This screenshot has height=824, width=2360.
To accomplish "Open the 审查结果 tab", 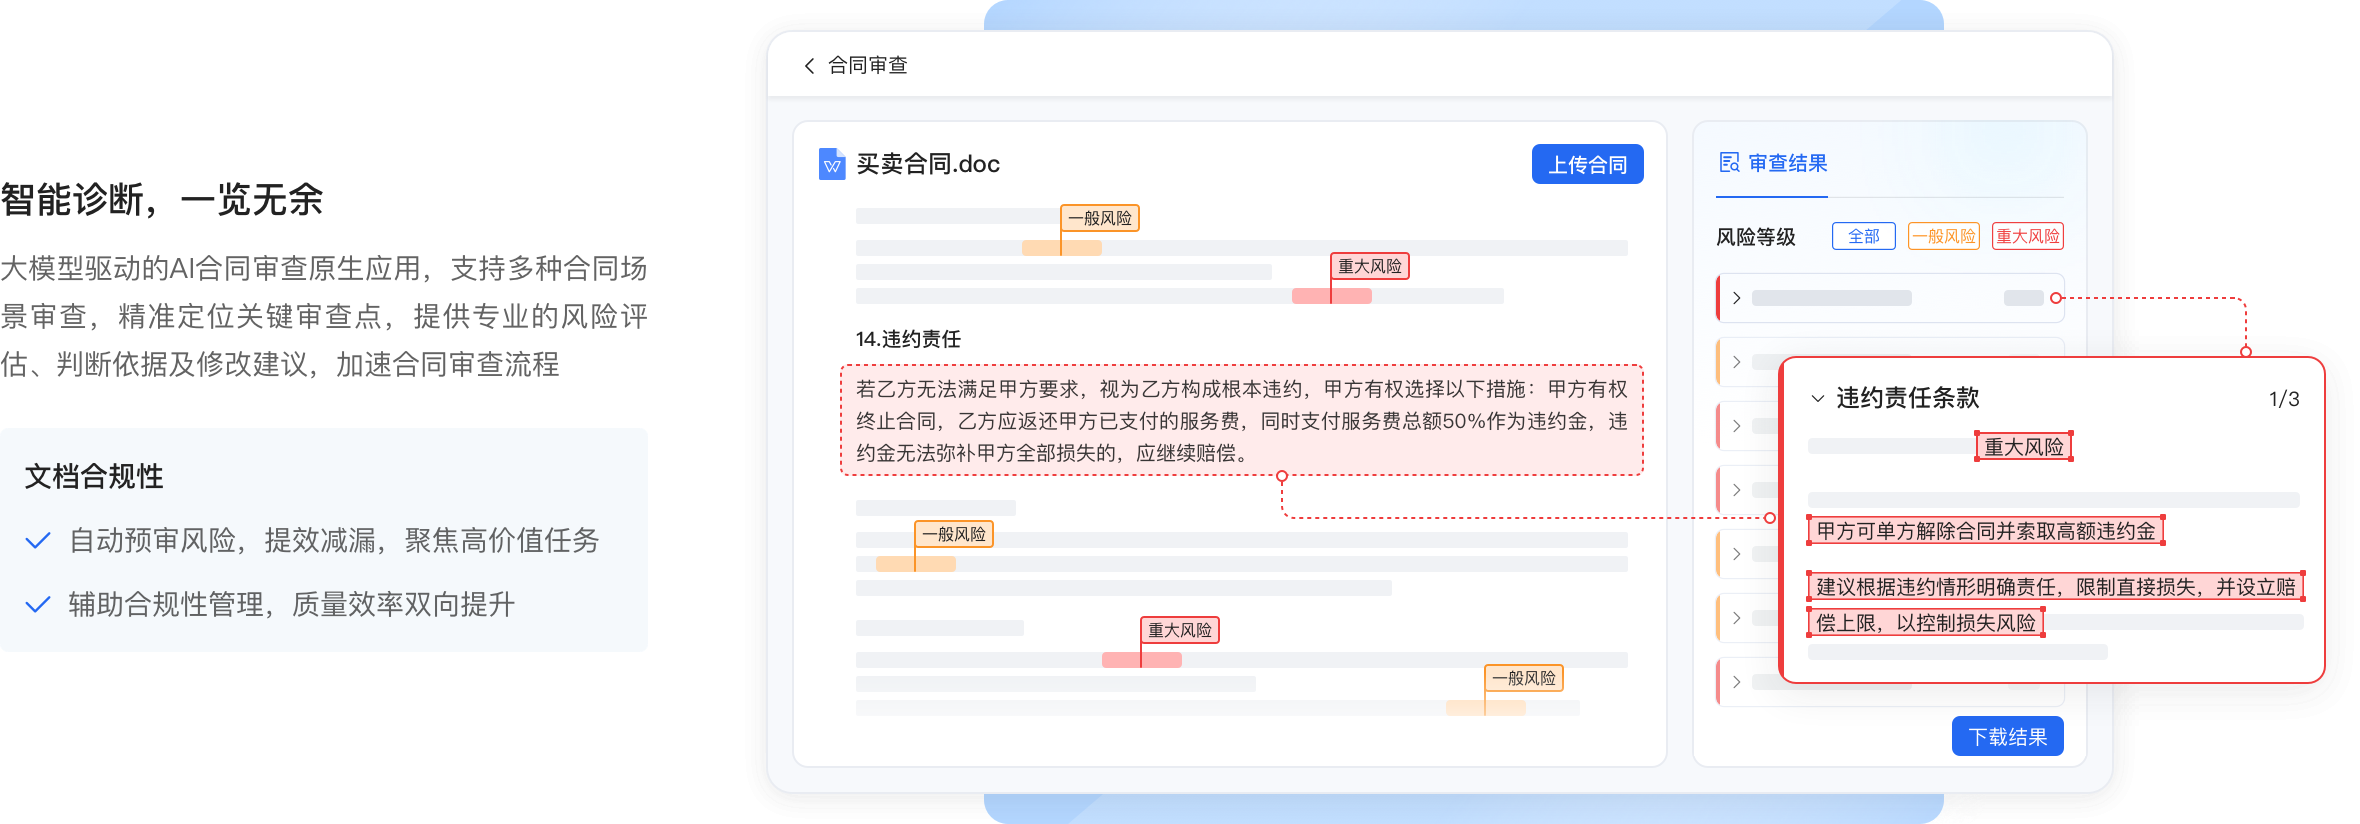I will tap(1772, 164).
